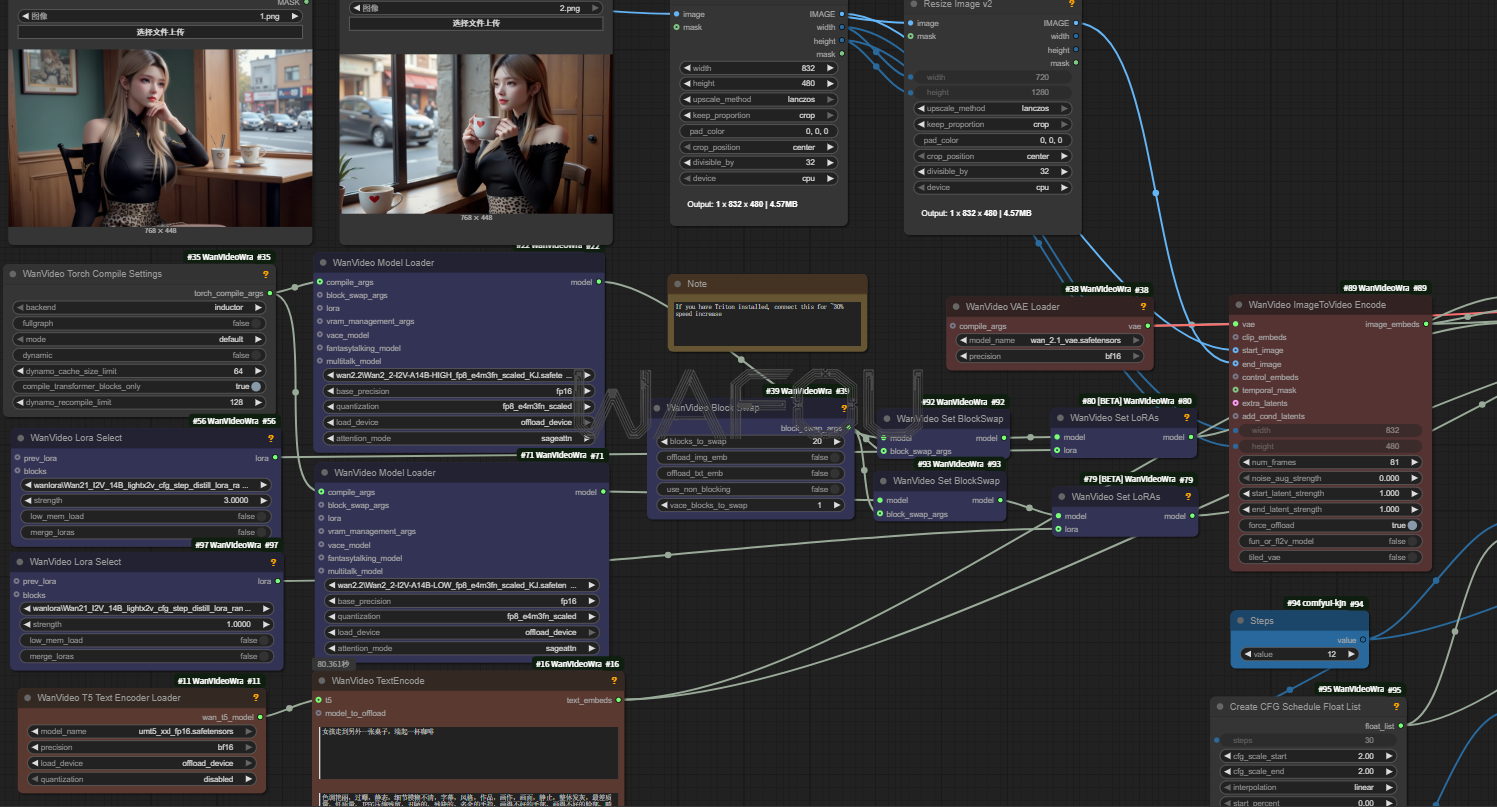Collapse the Note node via its title dot
The height and width of the screenshot is (807, 1497).
click(677, 284)
